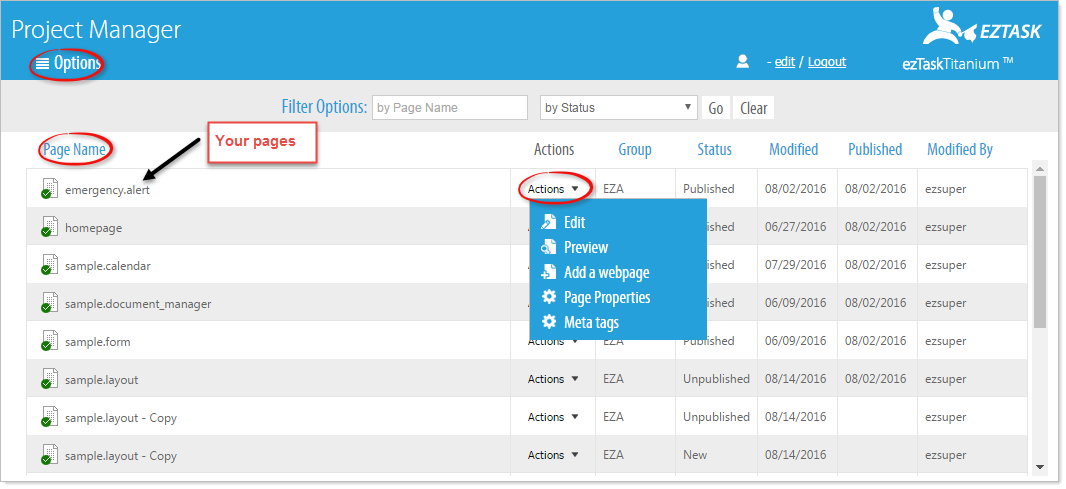Select the emergency.alert page name
Screen dimensions: 1066x489
(x=107, y=190)
